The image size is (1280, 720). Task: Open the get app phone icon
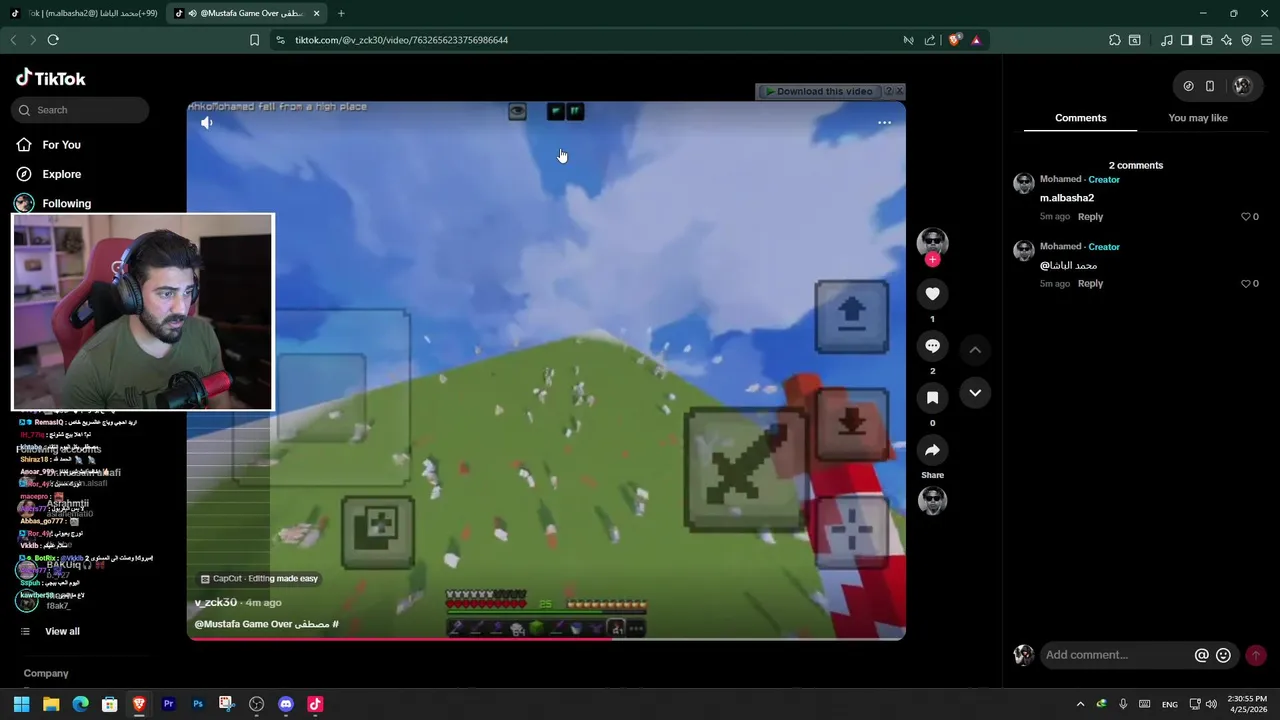[1210, 86]
